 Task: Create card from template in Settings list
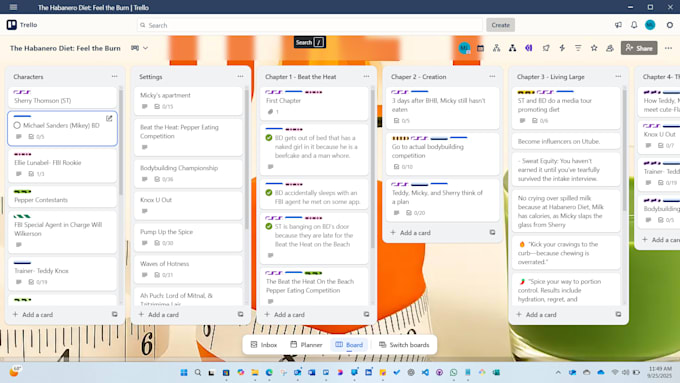click(240, 314)
